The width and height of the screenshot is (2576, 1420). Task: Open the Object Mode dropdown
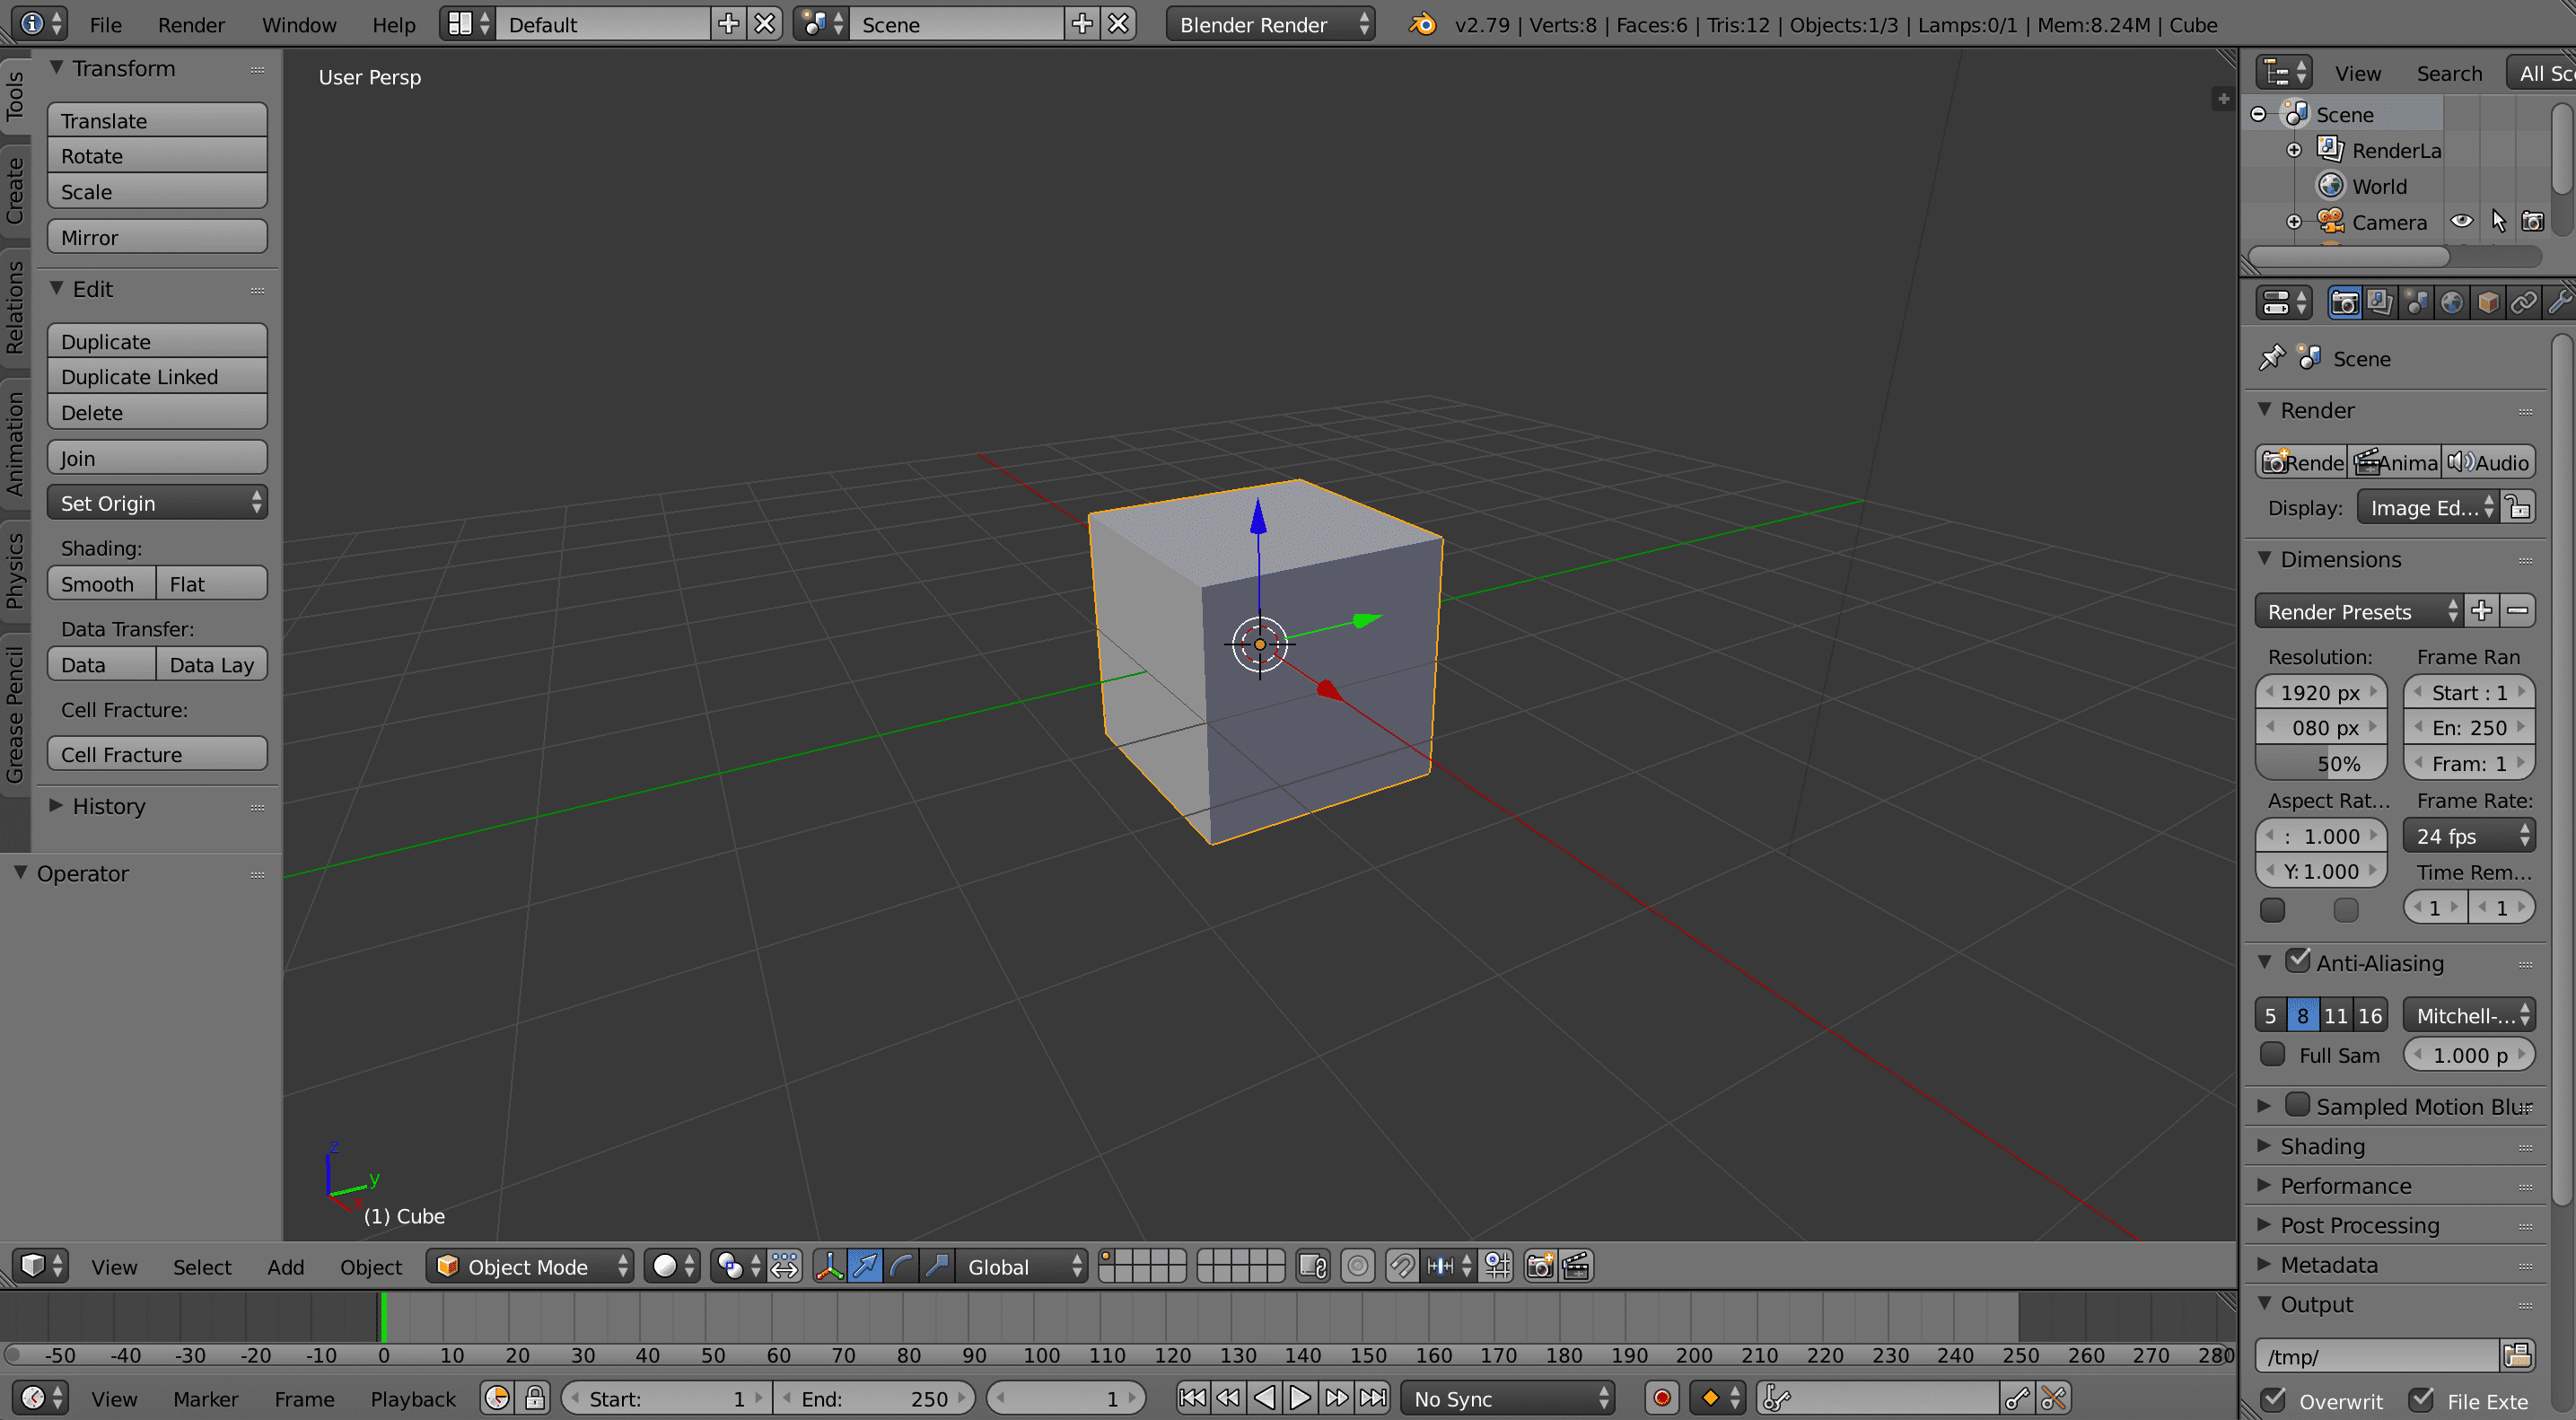(531, 1266)
